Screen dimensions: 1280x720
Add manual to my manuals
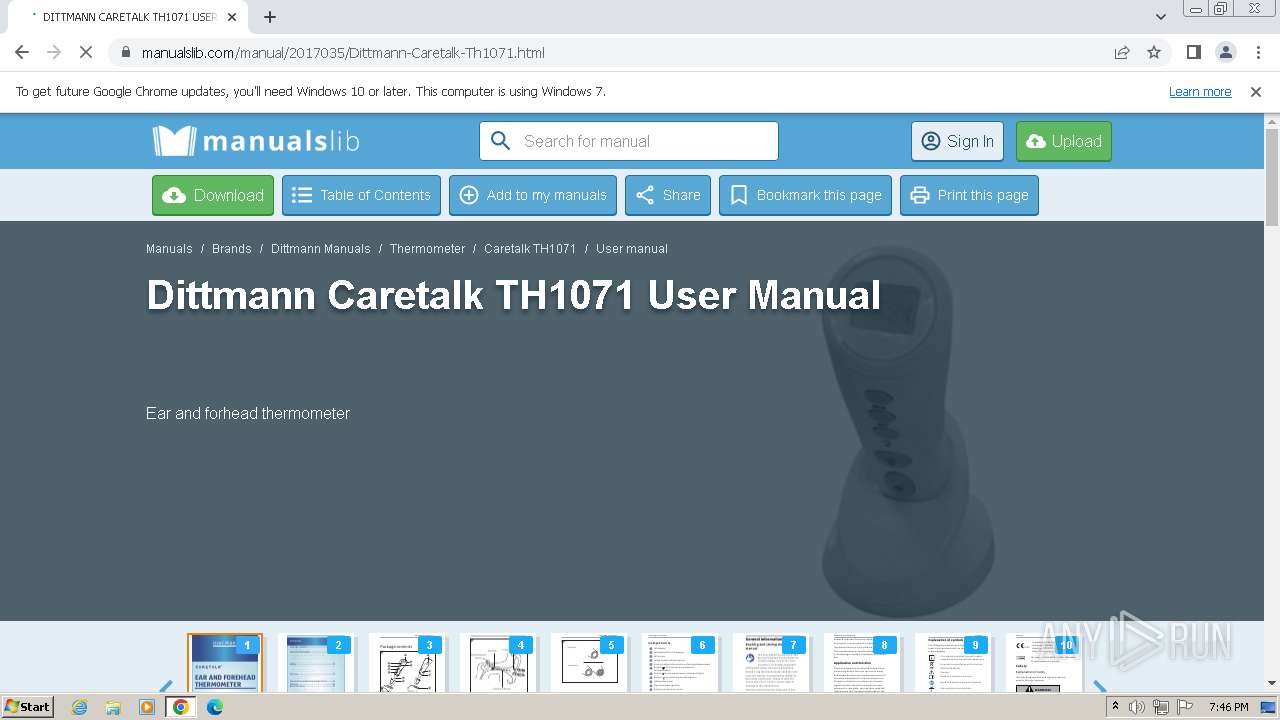pyautogui.click(x=533, y=195)
